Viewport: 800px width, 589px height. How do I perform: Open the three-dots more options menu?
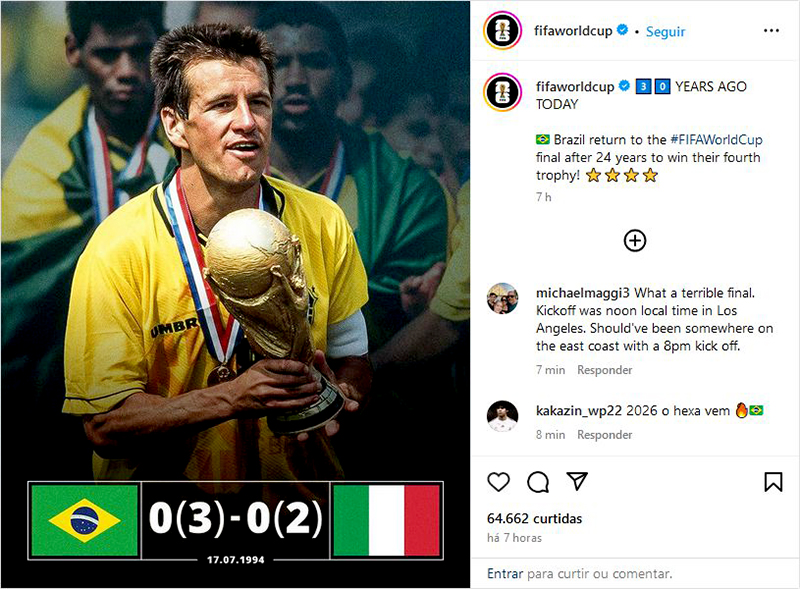click(x=771, y=31)
